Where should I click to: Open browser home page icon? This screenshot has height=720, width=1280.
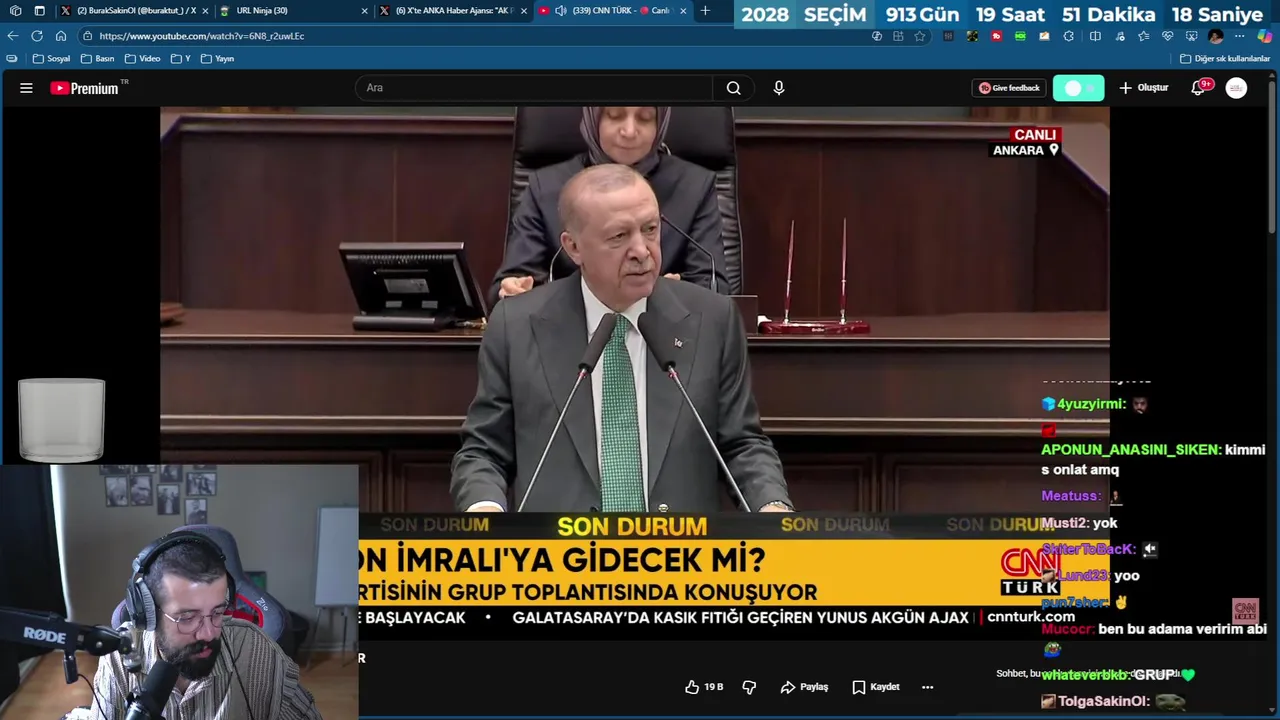tap(61, 36)
